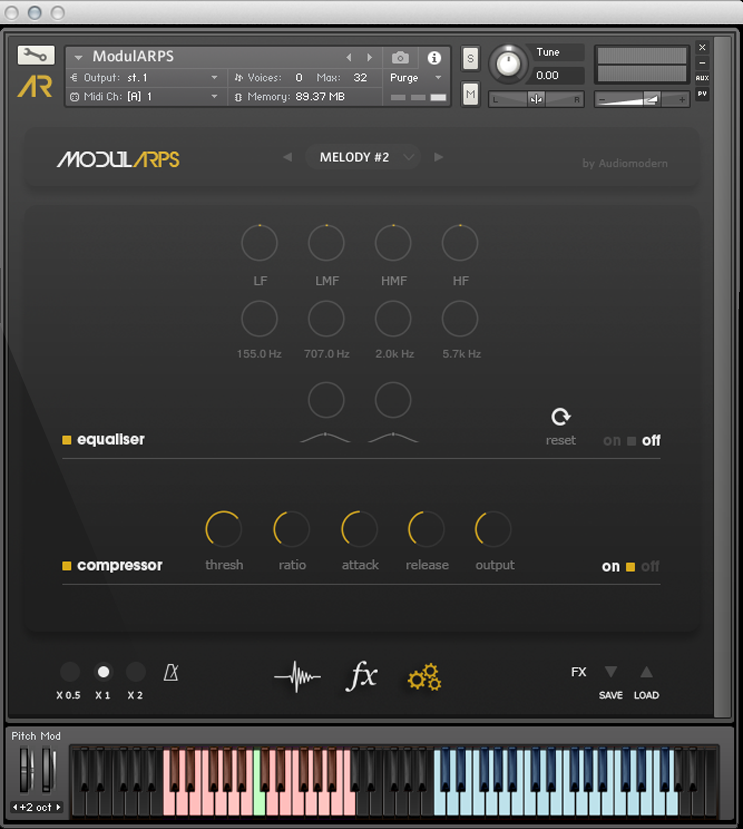Viewport: 743px width, 829px height.
Task: Go to previous instrument arrow in header
Action: click(348, 57)
